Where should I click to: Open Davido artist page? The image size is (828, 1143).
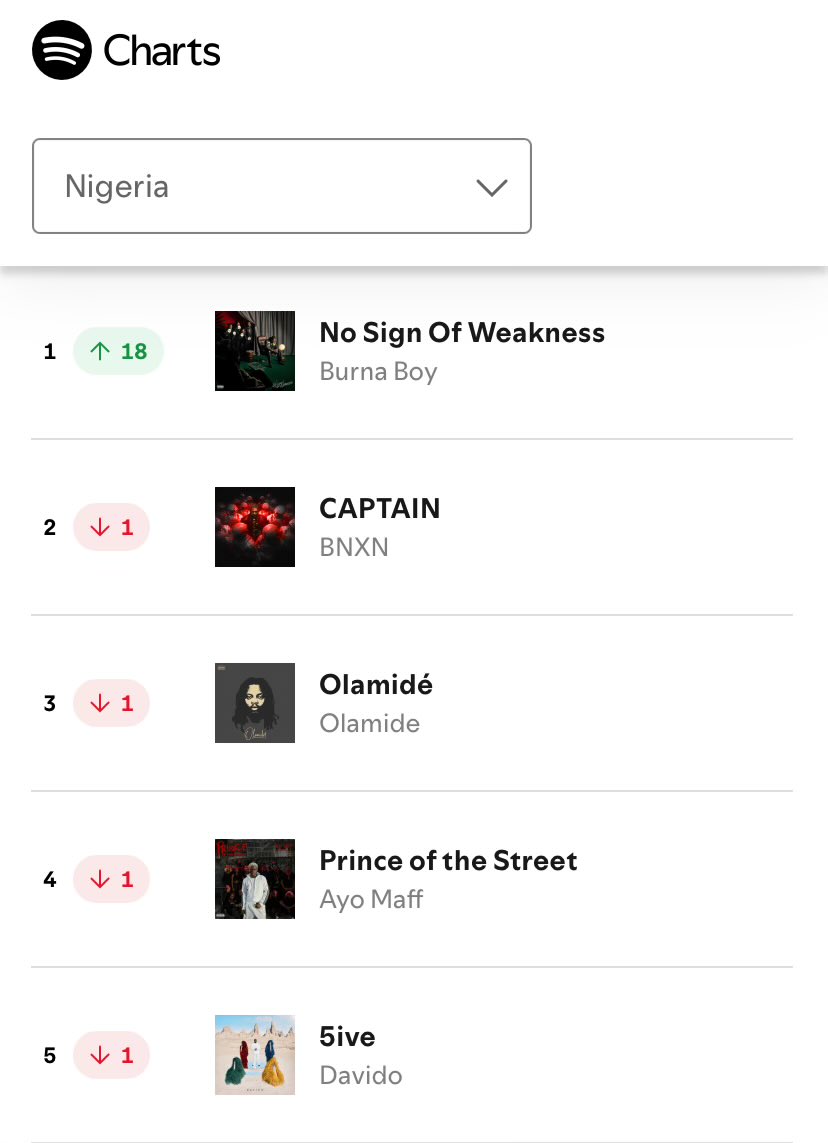[361, 1075]
